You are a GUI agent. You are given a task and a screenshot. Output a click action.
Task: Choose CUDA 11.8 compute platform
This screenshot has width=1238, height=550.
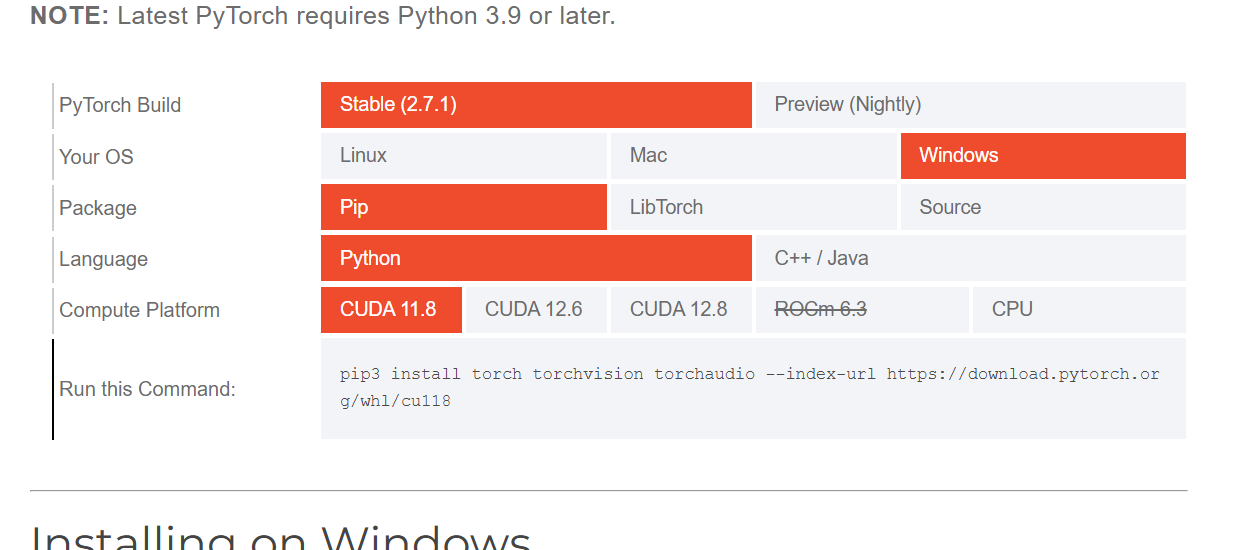[x=391, y=310]
